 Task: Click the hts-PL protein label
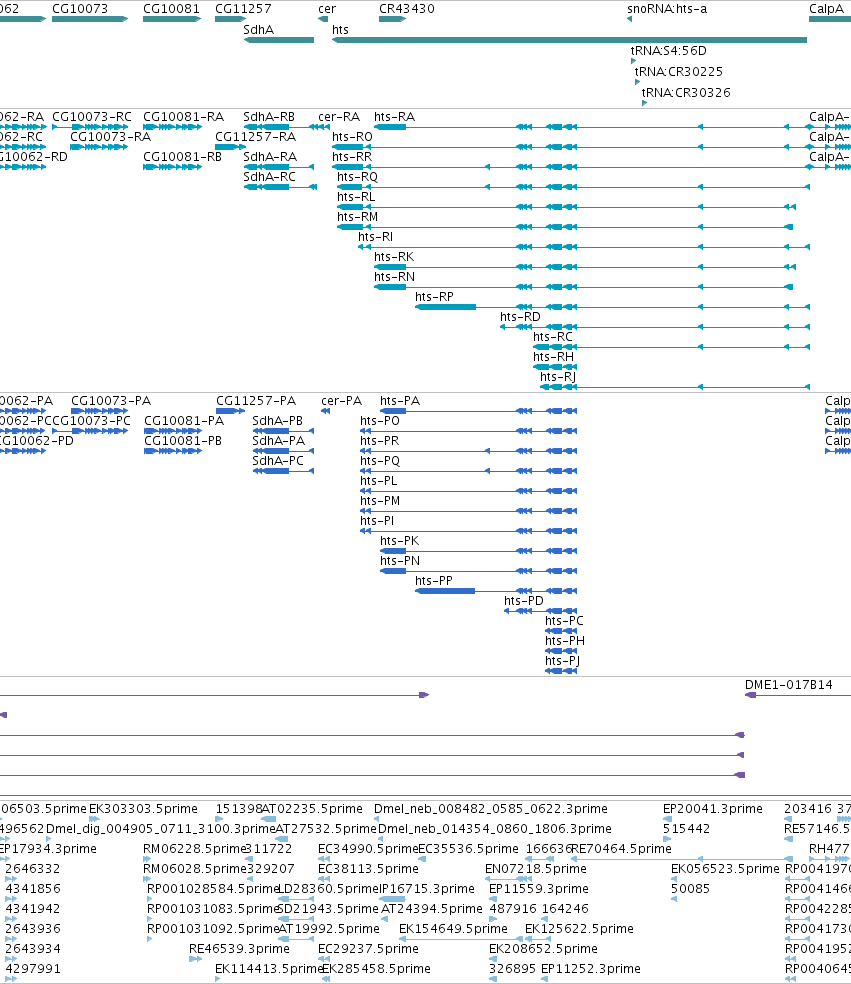point(378,481)
